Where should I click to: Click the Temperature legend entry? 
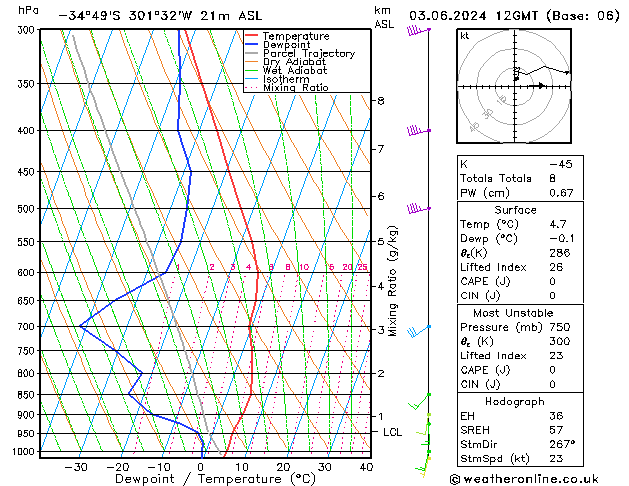[x=296, y=36]
